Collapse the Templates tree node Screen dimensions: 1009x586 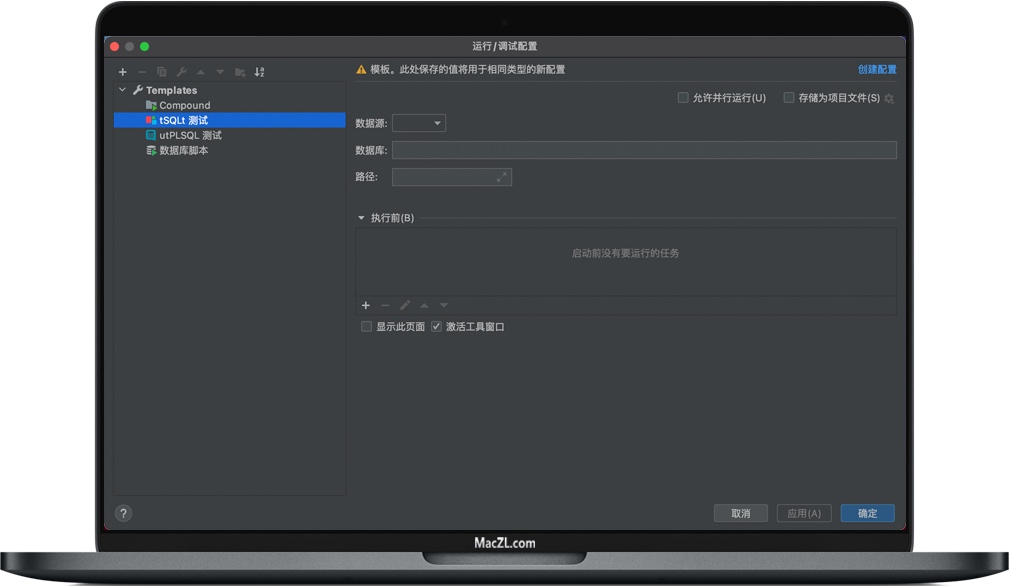[123, 89]
